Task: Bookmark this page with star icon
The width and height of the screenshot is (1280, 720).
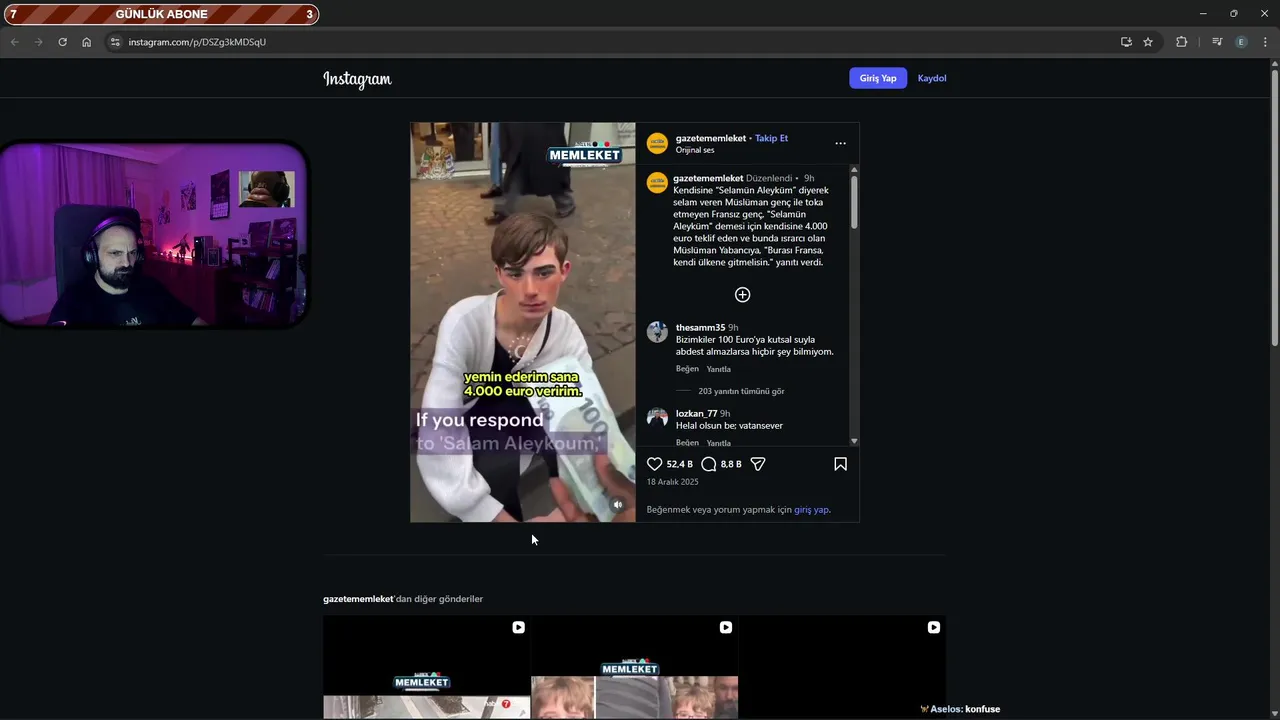Action: coord(1148,42)
